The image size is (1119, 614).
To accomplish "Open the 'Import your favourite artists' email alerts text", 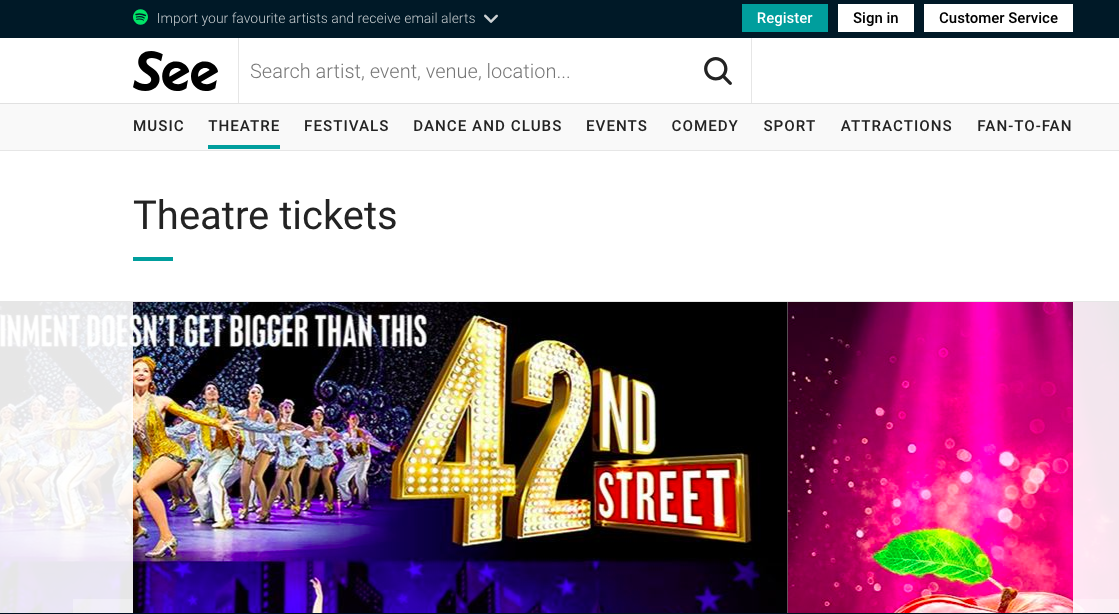I will pyautogui.click(x=315, y=19).
